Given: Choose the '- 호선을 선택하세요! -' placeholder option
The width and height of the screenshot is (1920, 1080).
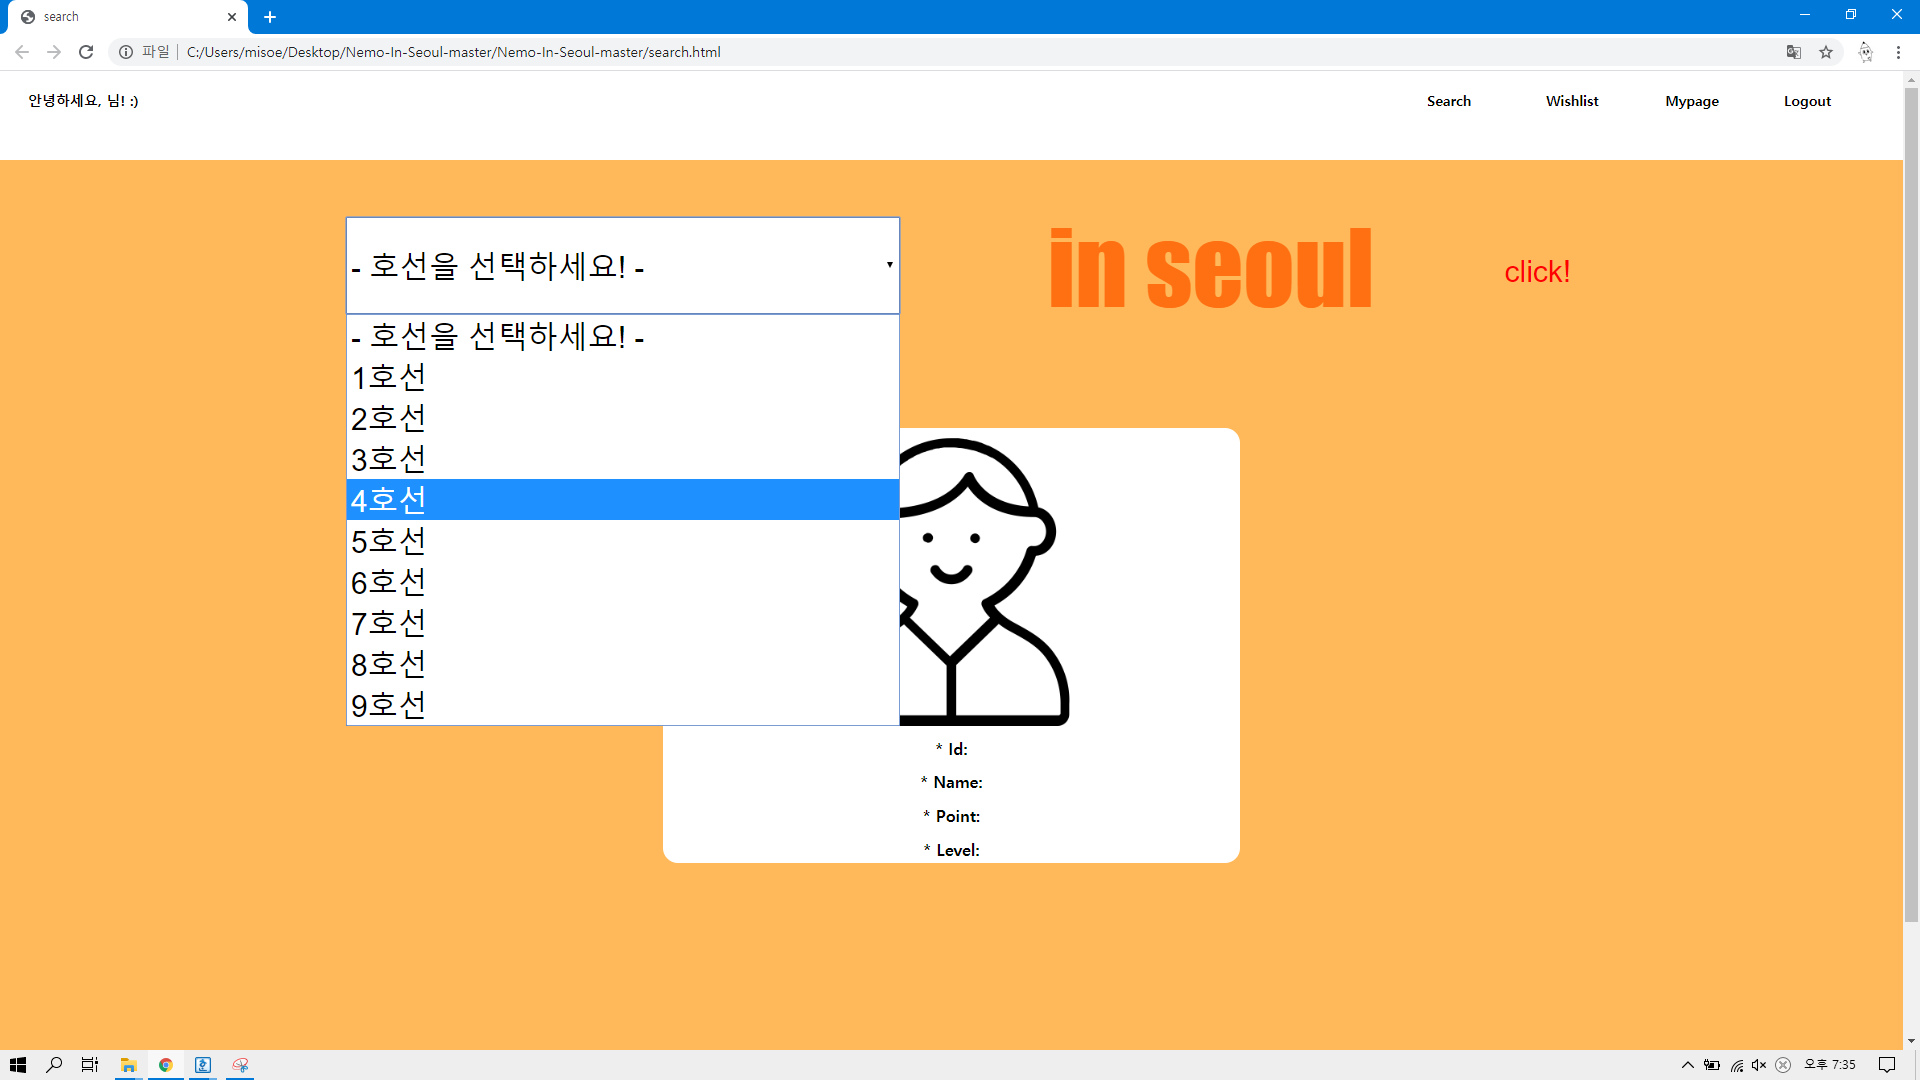Looking at the screenshot, I should coord(623,336).
